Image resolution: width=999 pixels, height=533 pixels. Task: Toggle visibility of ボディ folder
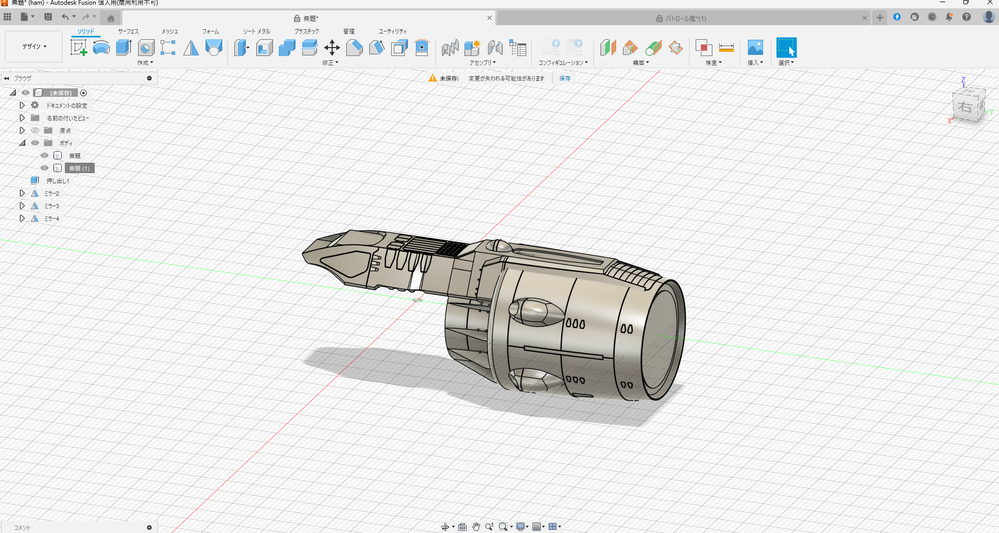35,143
